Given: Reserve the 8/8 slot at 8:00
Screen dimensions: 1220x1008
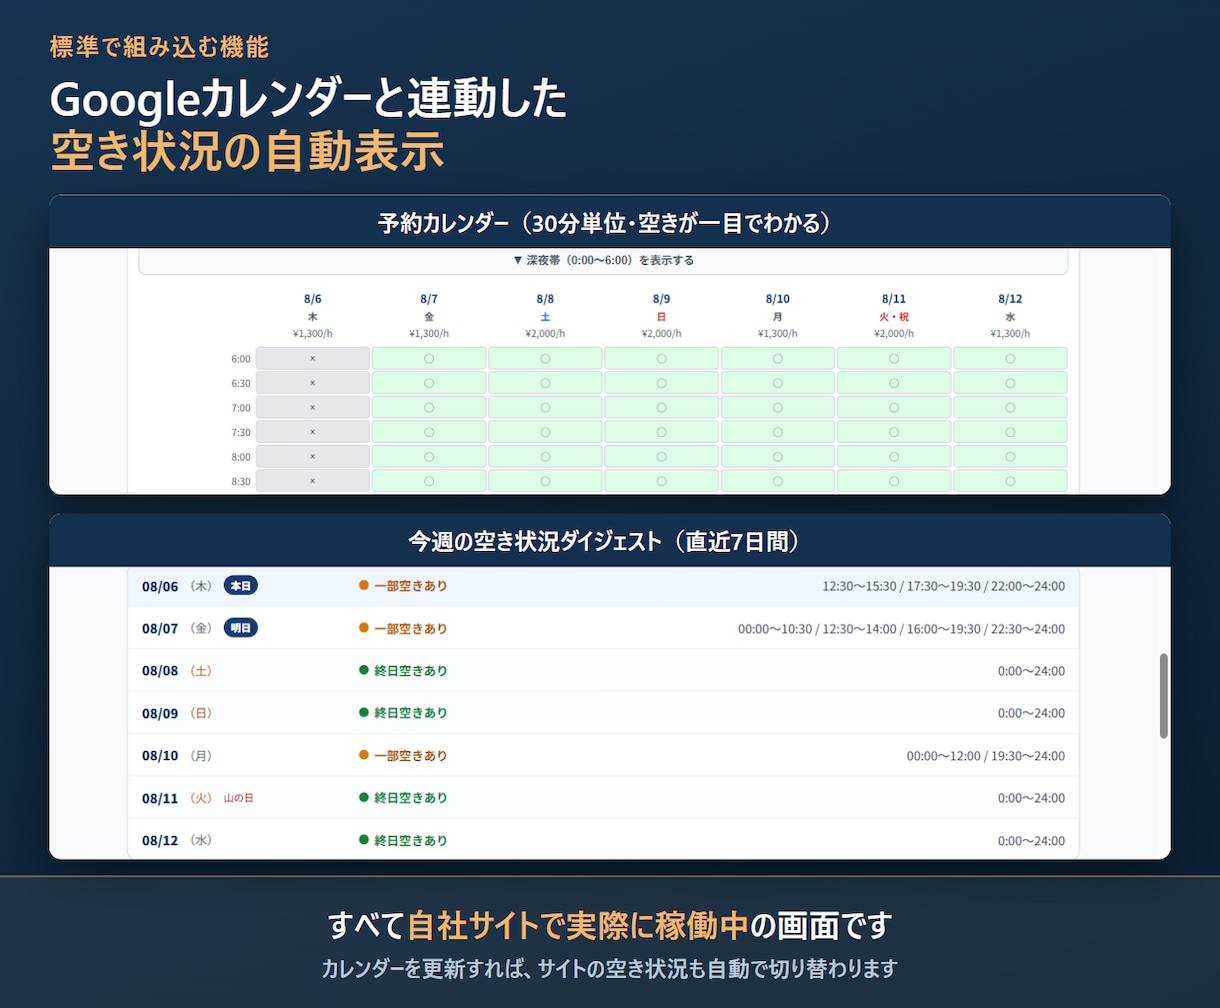Looking at the screenshot, I should (x=545, y=456).
